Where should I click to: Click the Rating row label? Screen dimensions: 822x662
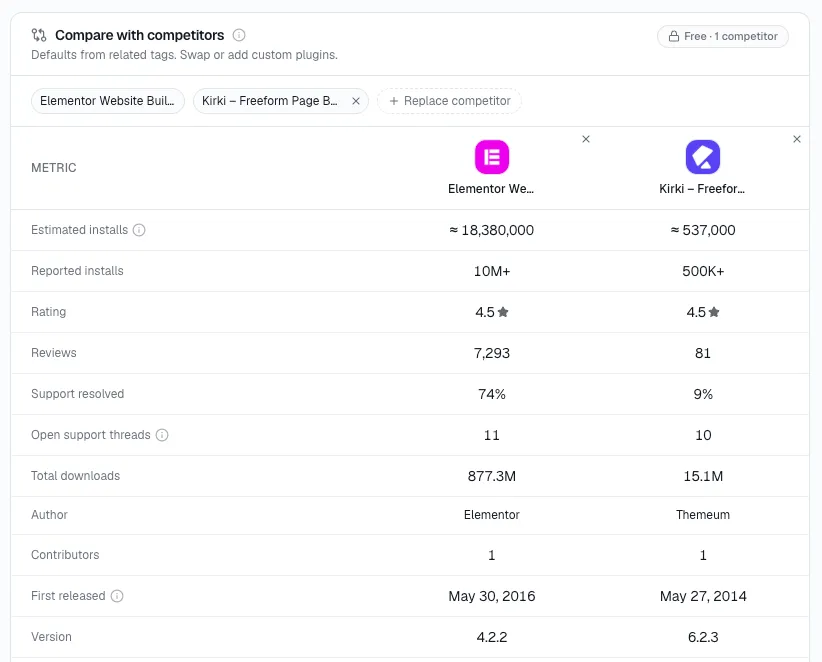(x=48, y=312)
